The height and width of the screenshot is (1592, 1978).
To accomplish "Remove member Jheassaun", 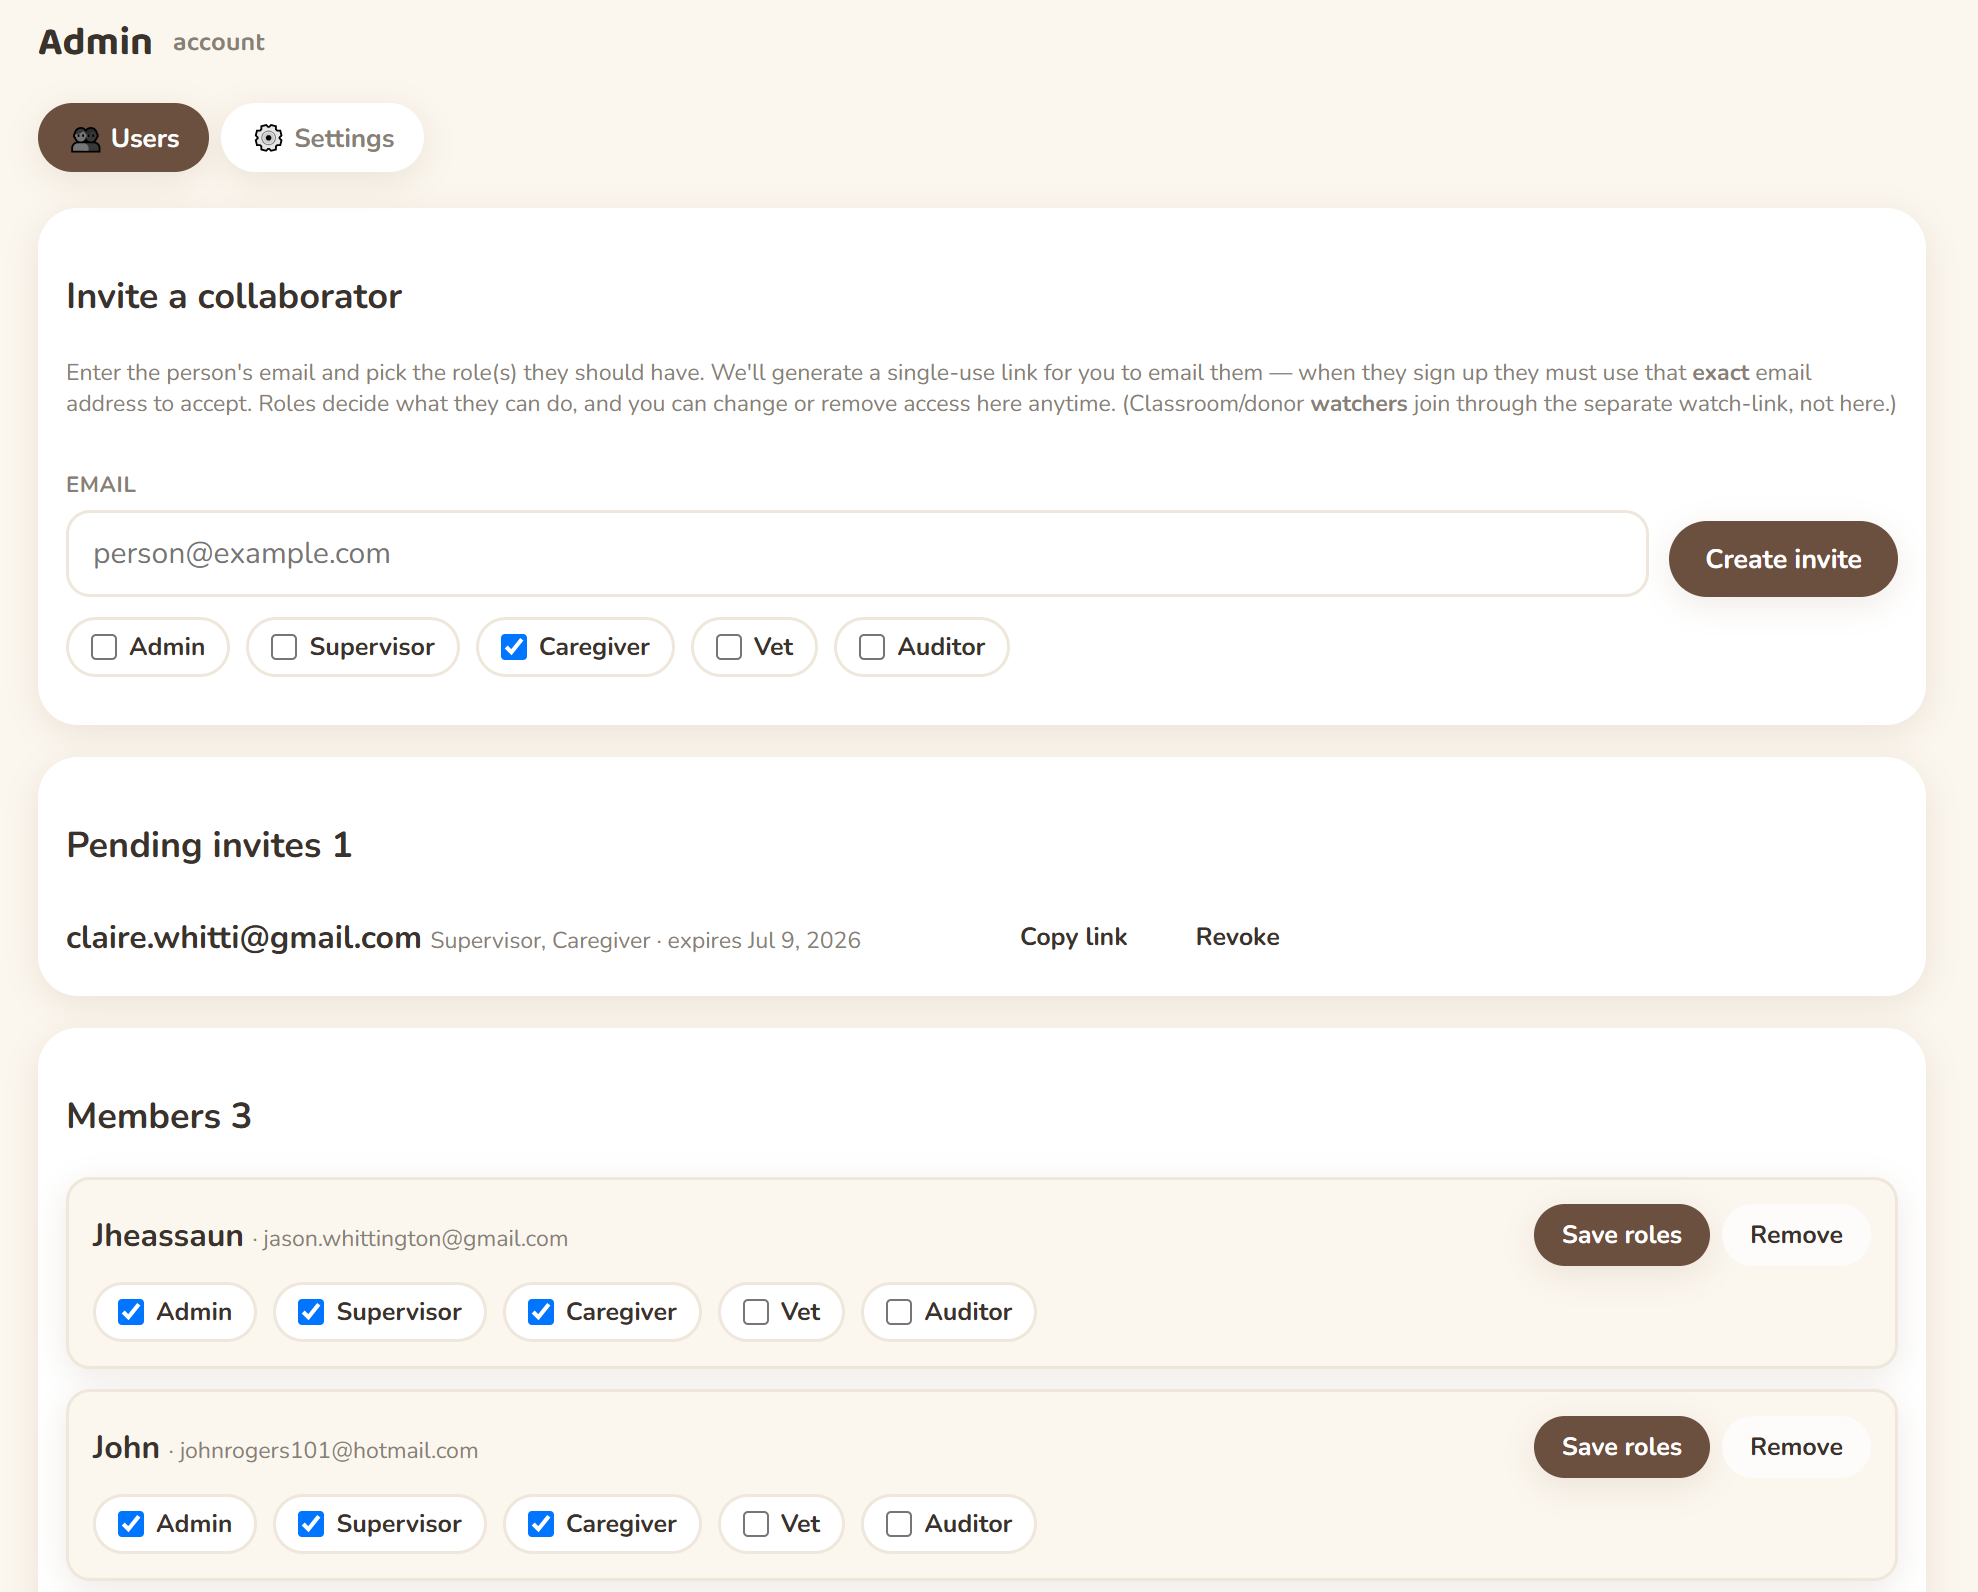I will tap(1796, 1235).
